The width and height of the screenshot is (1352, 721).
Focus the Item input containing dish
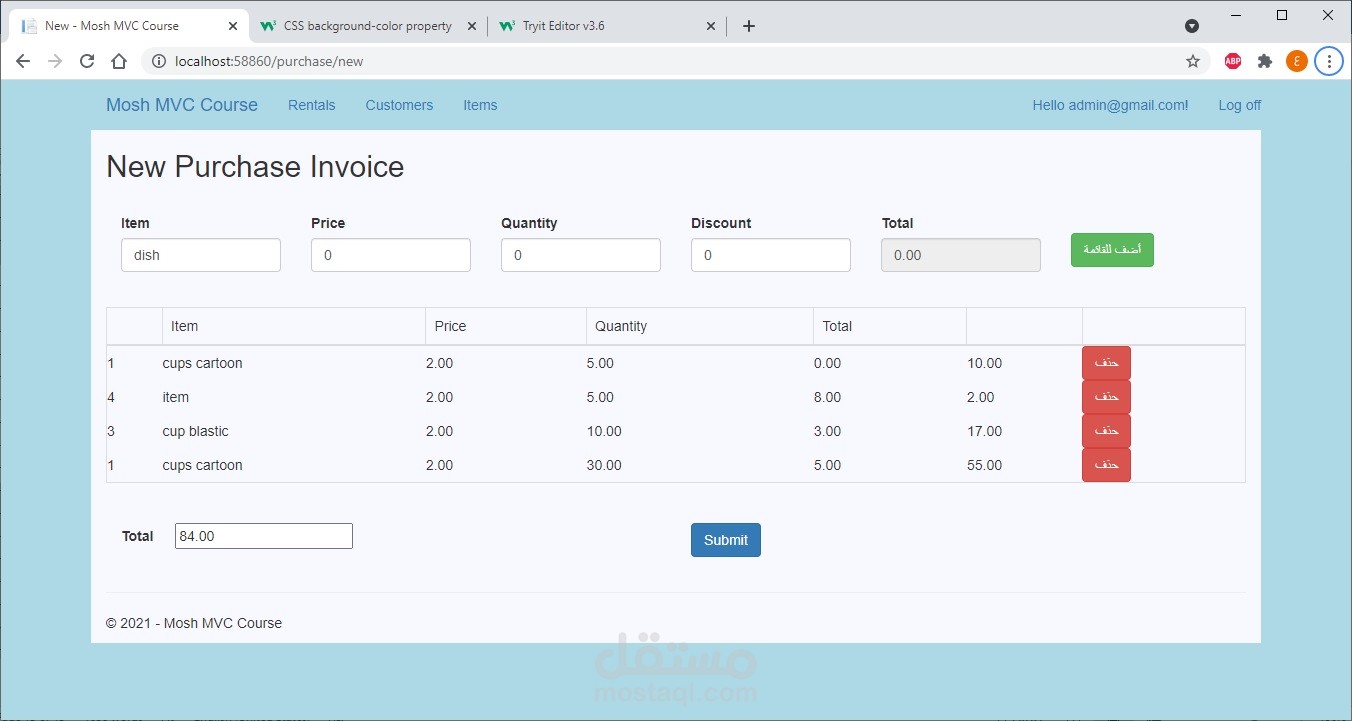[201, 255]
